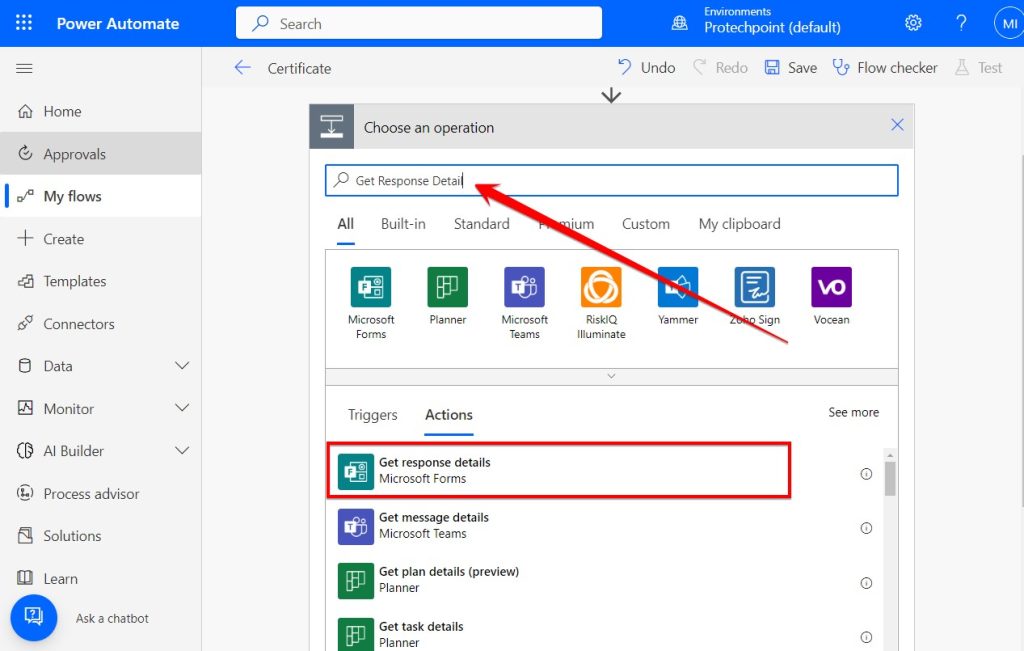Click the Undo icon in the flow toolbar
1024x651 pixels.
[x=625, y=67]
